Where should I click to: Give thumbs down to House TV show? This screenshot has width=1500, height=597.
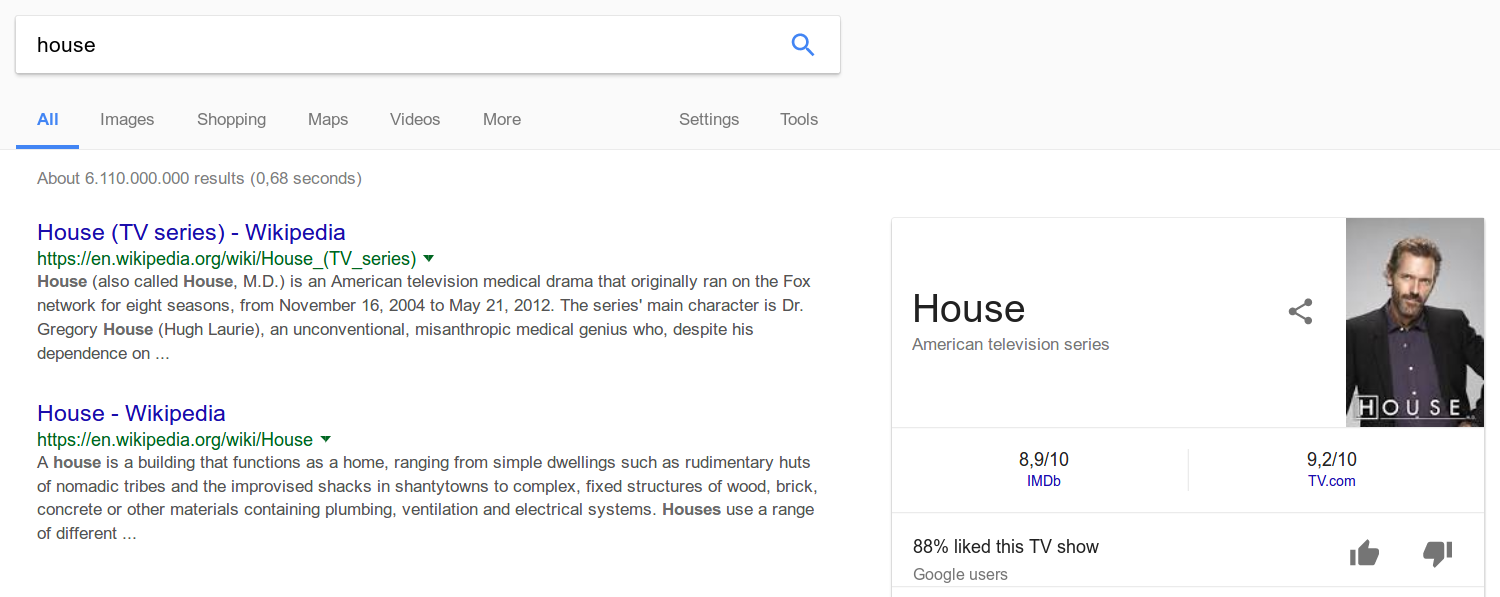point(1437,553)
